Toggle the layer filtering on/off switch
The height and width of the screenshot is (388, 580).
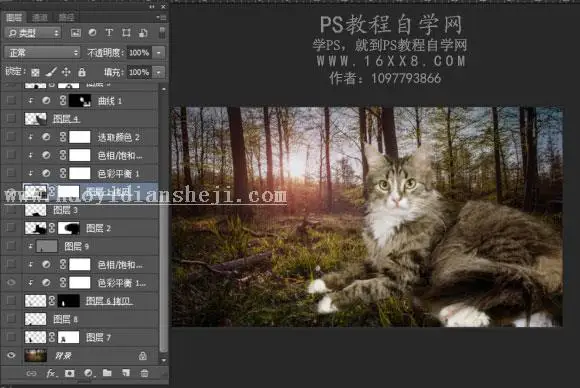(162, 33)
